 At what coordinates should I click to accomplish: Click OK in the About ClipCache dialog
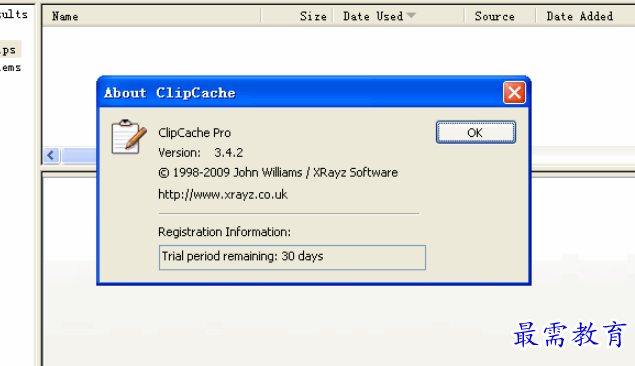475,132
